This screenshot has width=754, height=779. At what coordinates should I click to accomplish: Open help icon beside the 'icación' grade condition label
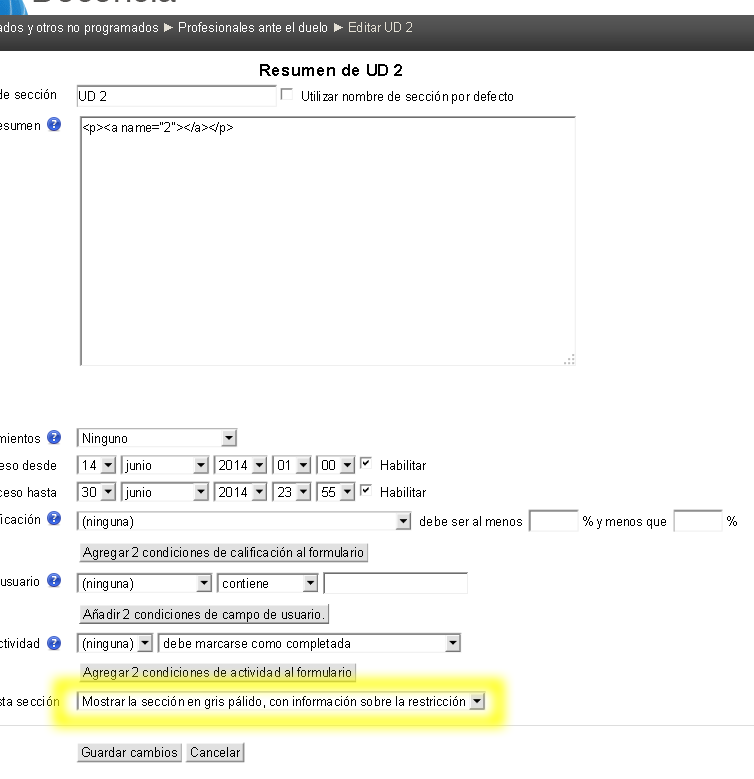pyautogui.click(x=54, y=519)
